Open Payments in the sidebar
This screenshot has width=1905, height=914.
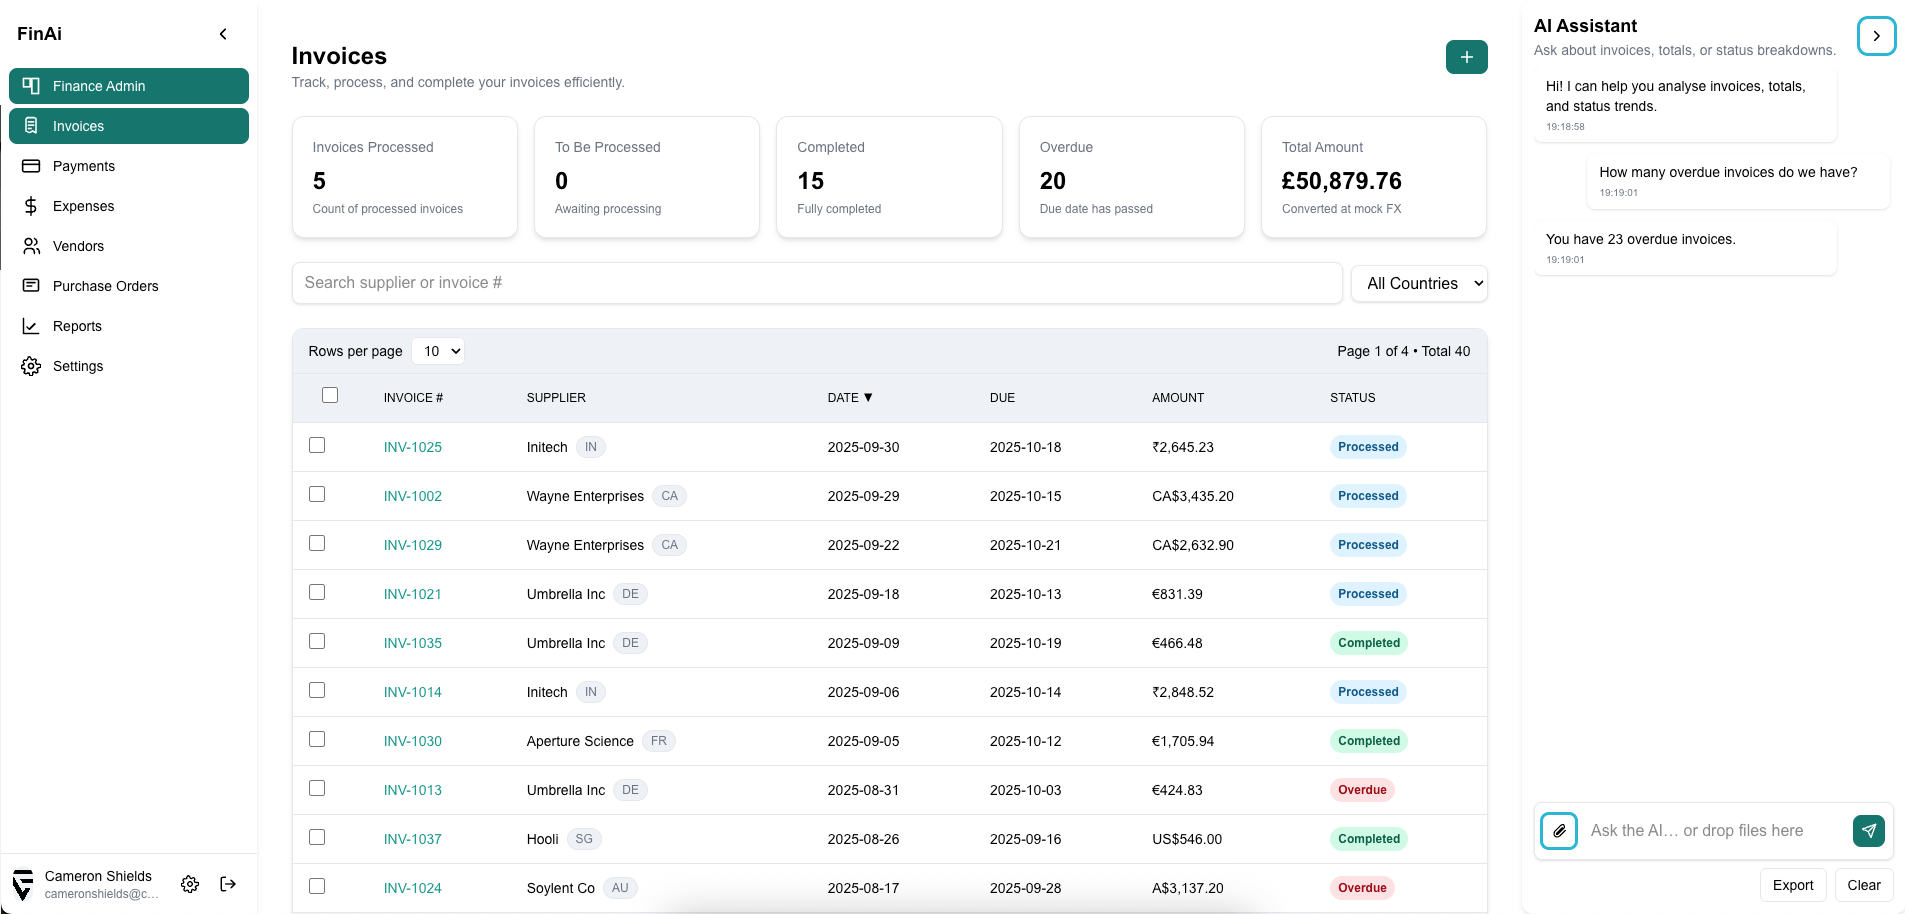click(x=84, y=166)
